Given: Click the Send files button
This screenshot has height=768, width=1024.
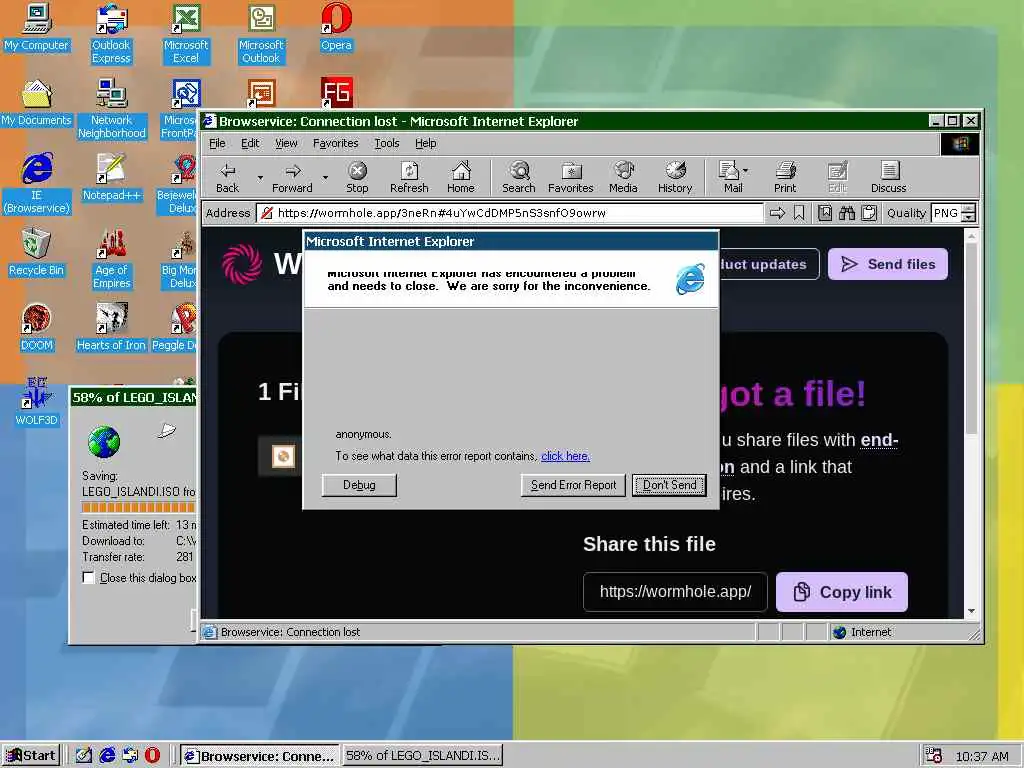Looking at the screenshot, I should click(x=888, y=264).
